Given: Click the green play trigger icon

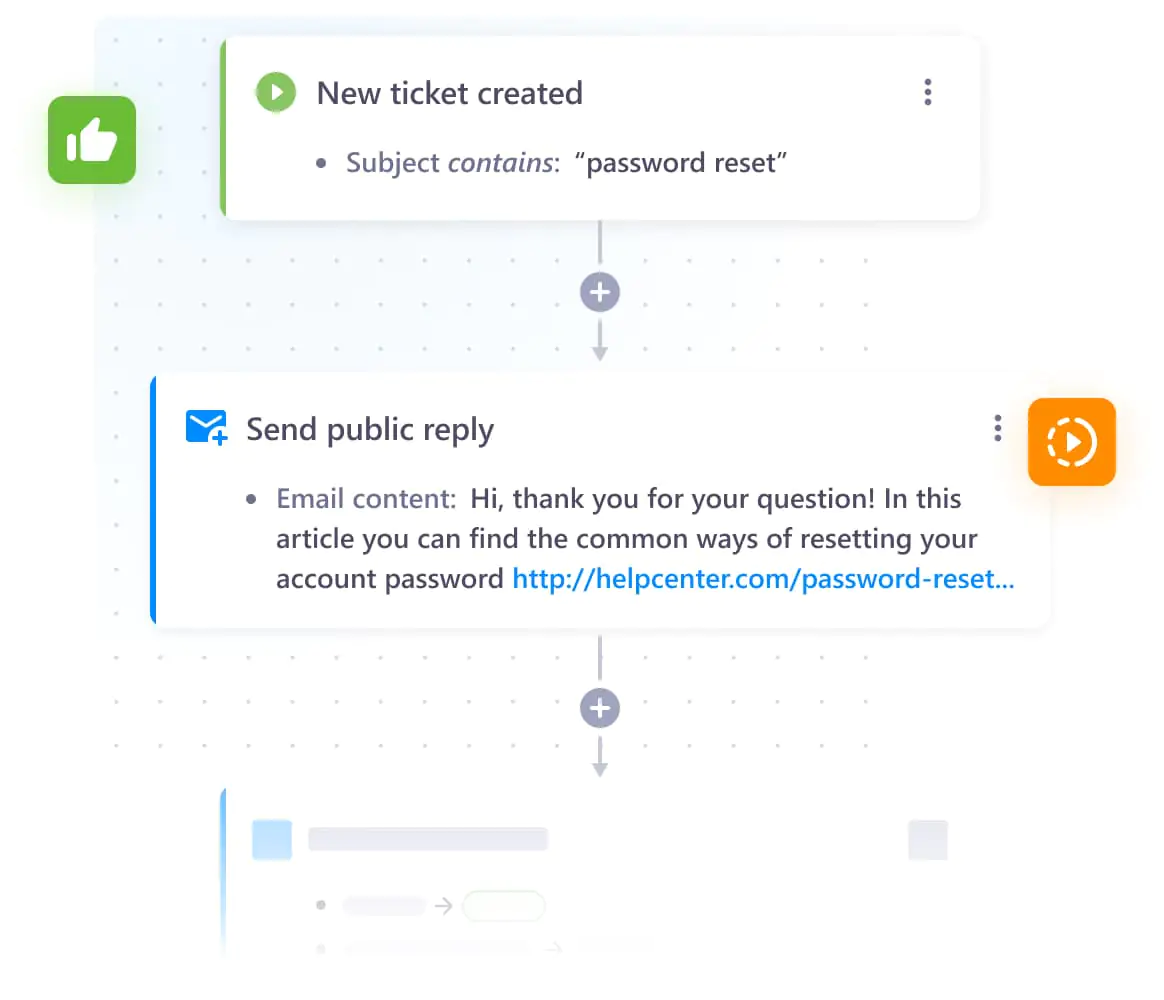Looking at the screenshot, I should [x=275, y=92].
